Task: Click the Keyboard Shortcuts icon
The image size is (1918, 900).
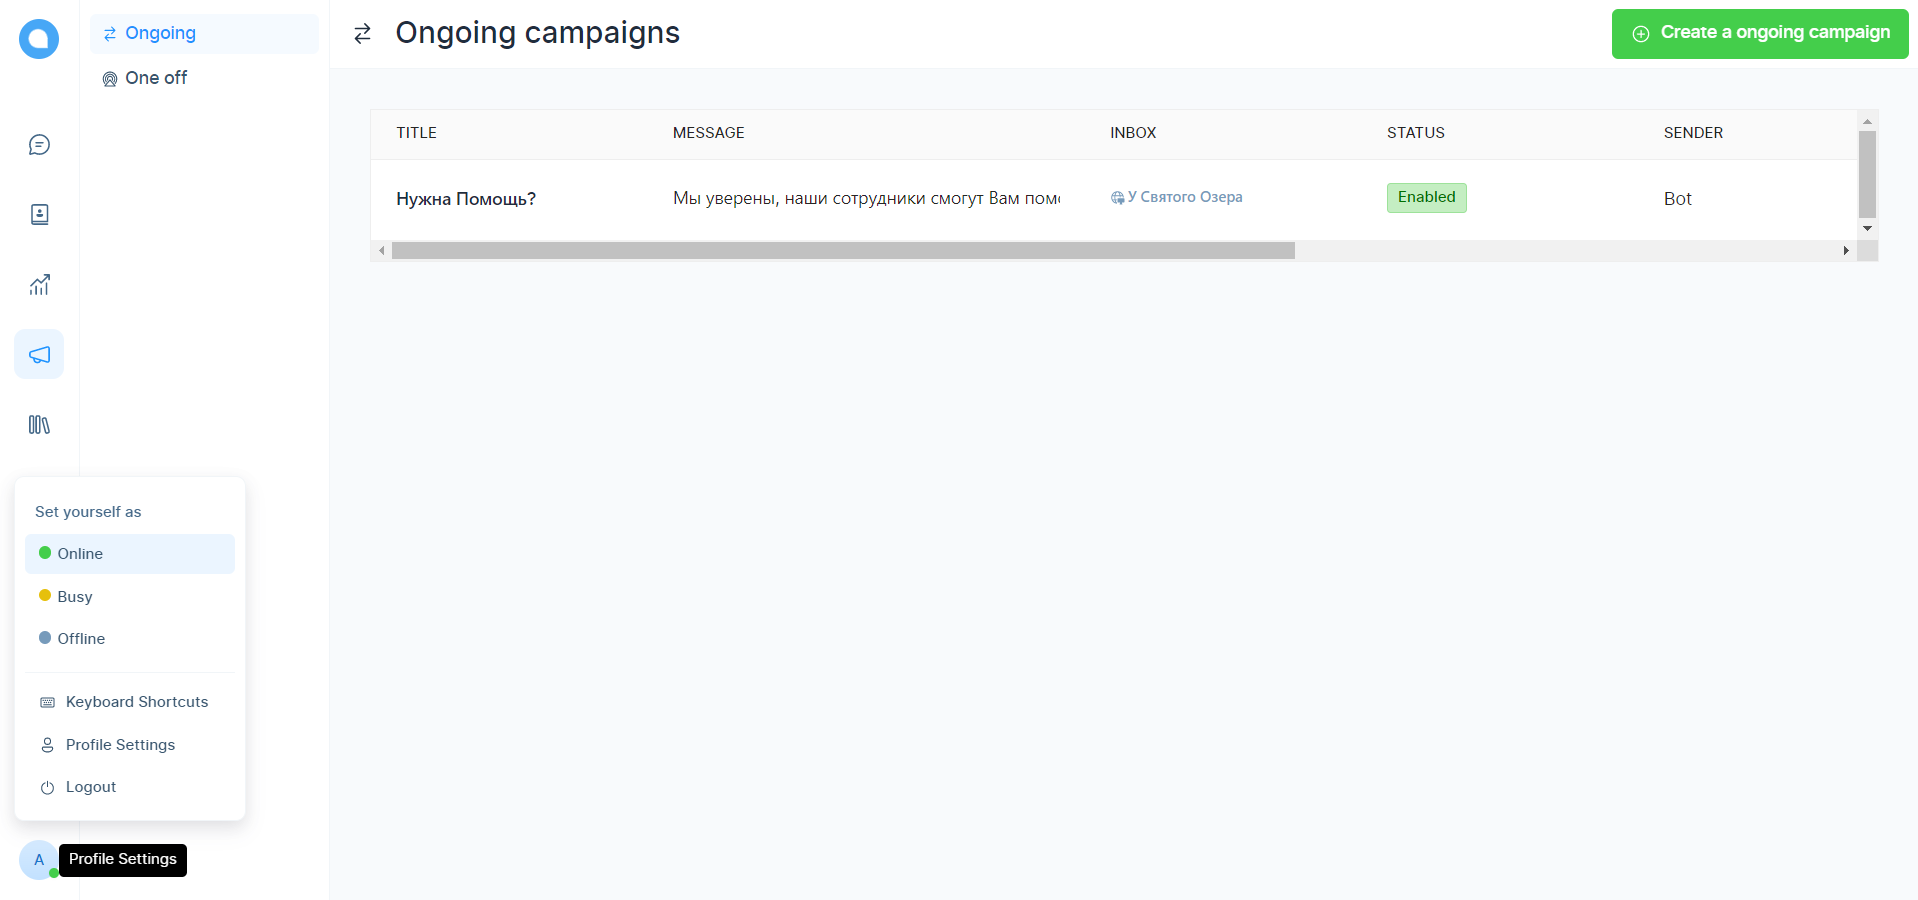Action: (x=47, y=702)
